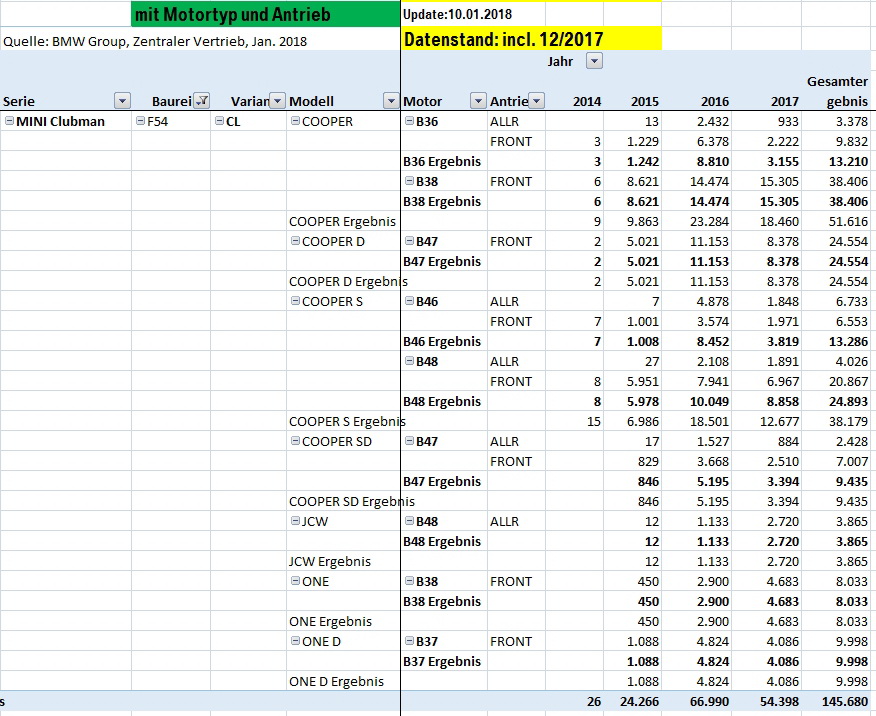Collapse the B48 motor under JCW
Viewport: 876px width, 716px height.
tap(410, 521)
